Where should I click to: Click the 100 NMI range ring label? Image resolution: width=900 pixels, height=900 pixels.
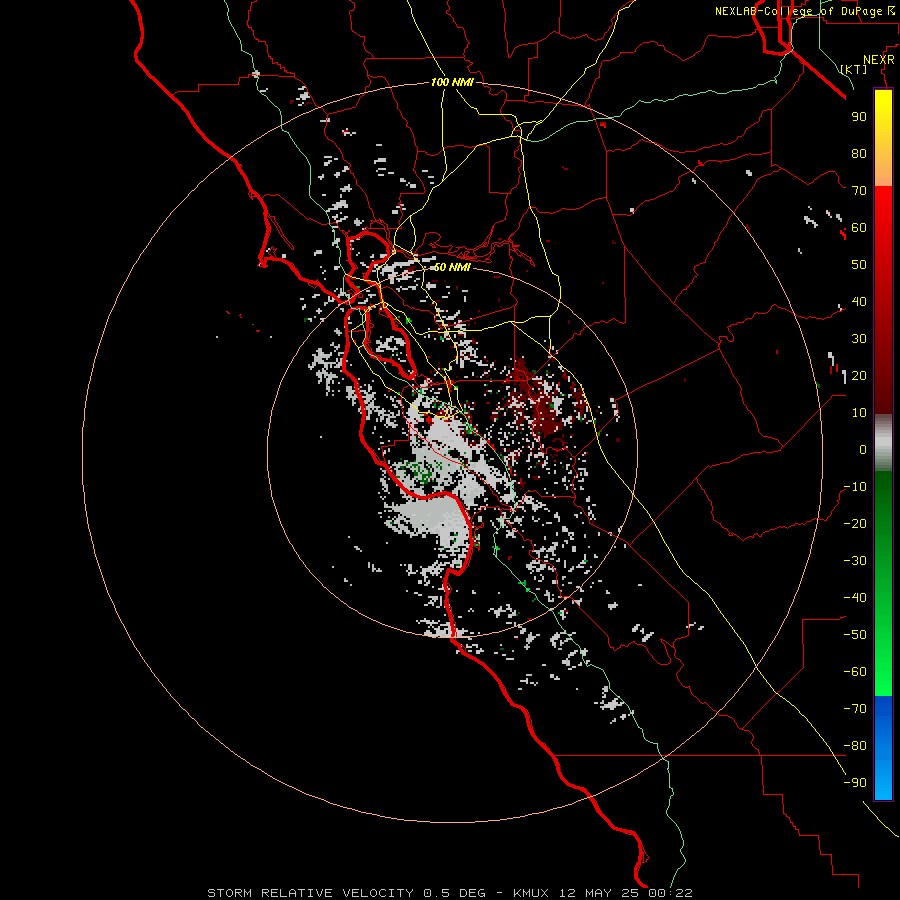click(452, 82)
